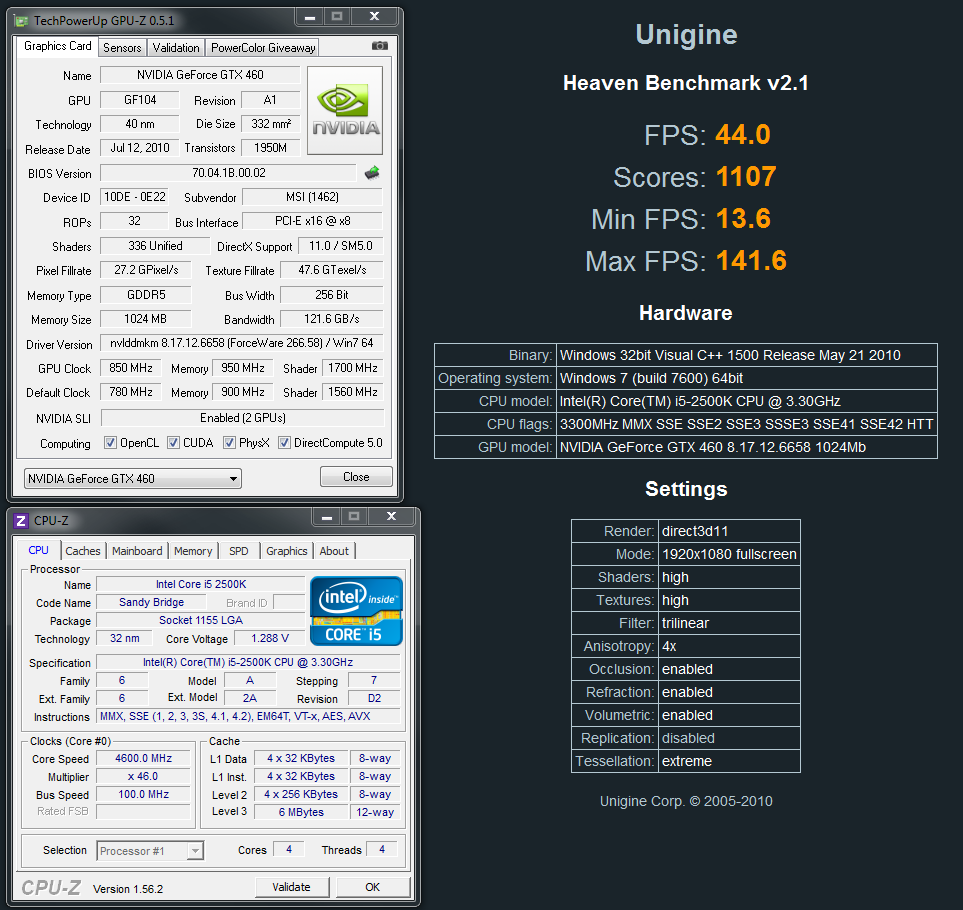Toggle the OpenCL checkbox
Image resolution: width=963 pixels, height=910 pixels.
pos(111,443)
